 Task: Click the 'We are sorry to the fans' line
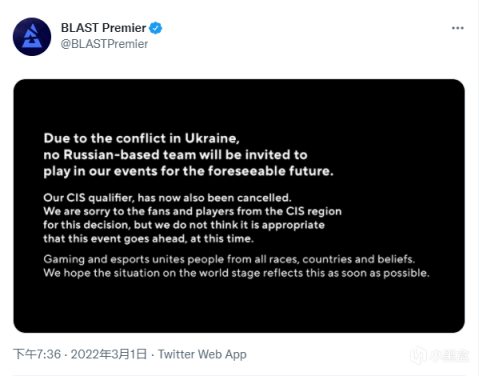click(x=192, y=211)
